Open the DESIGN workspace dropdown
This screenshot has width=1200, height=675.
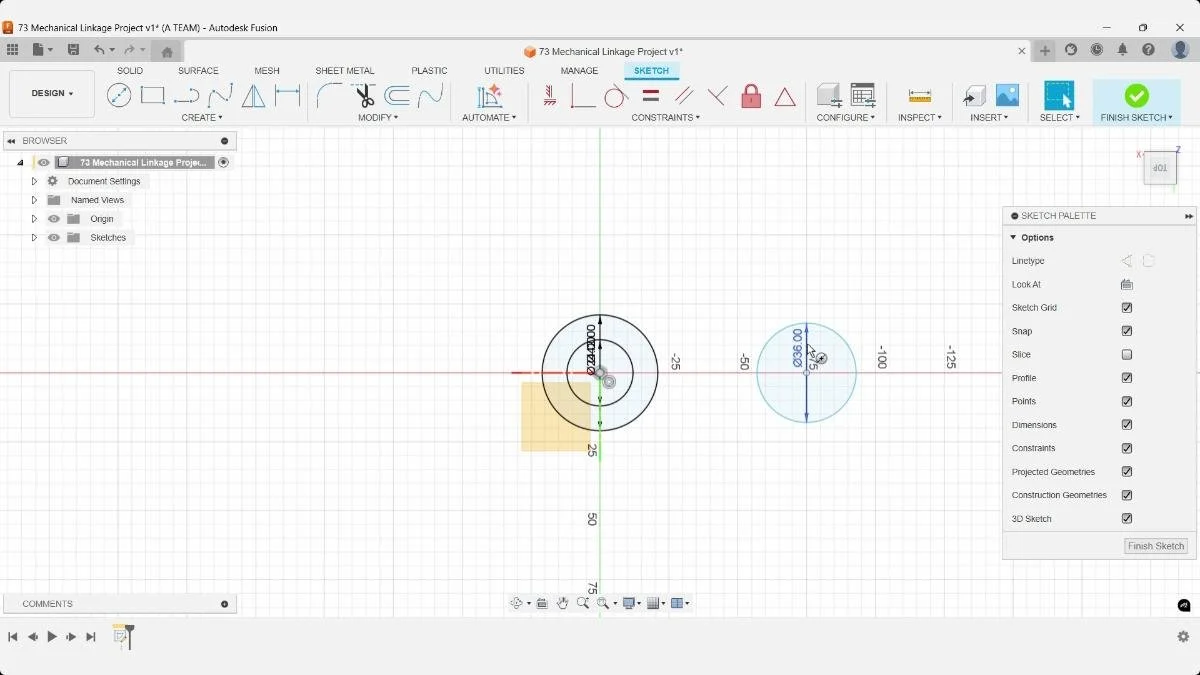(x=52, y=94)
